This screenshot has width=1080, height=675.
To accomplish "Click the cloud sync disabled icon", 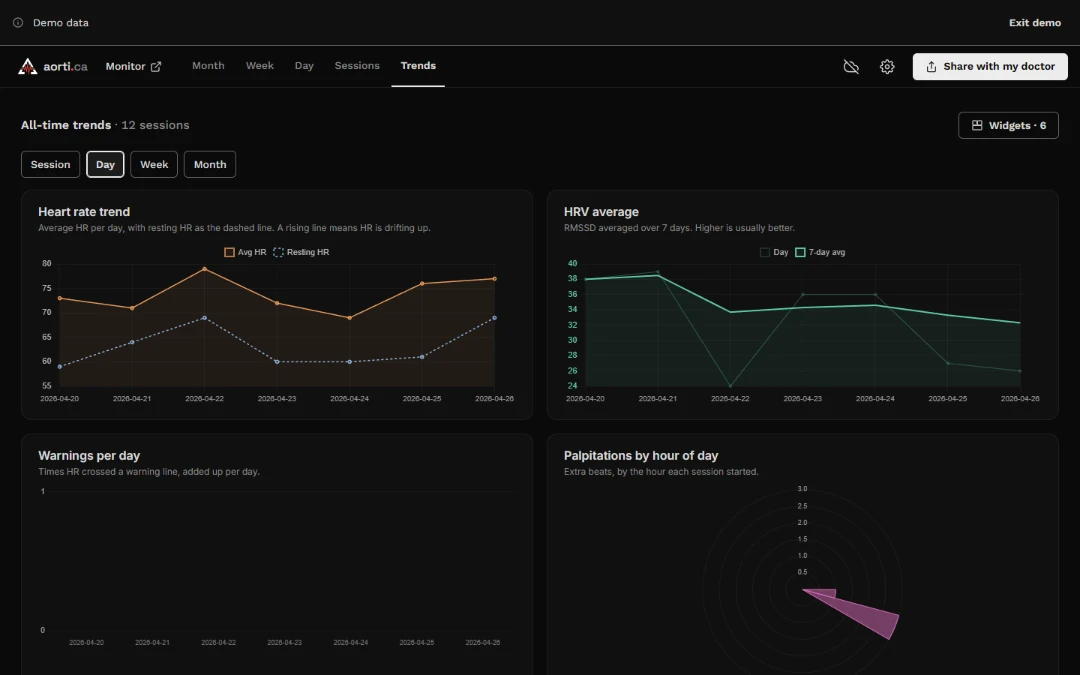I will pyautogui.click(x=851, y=66).
